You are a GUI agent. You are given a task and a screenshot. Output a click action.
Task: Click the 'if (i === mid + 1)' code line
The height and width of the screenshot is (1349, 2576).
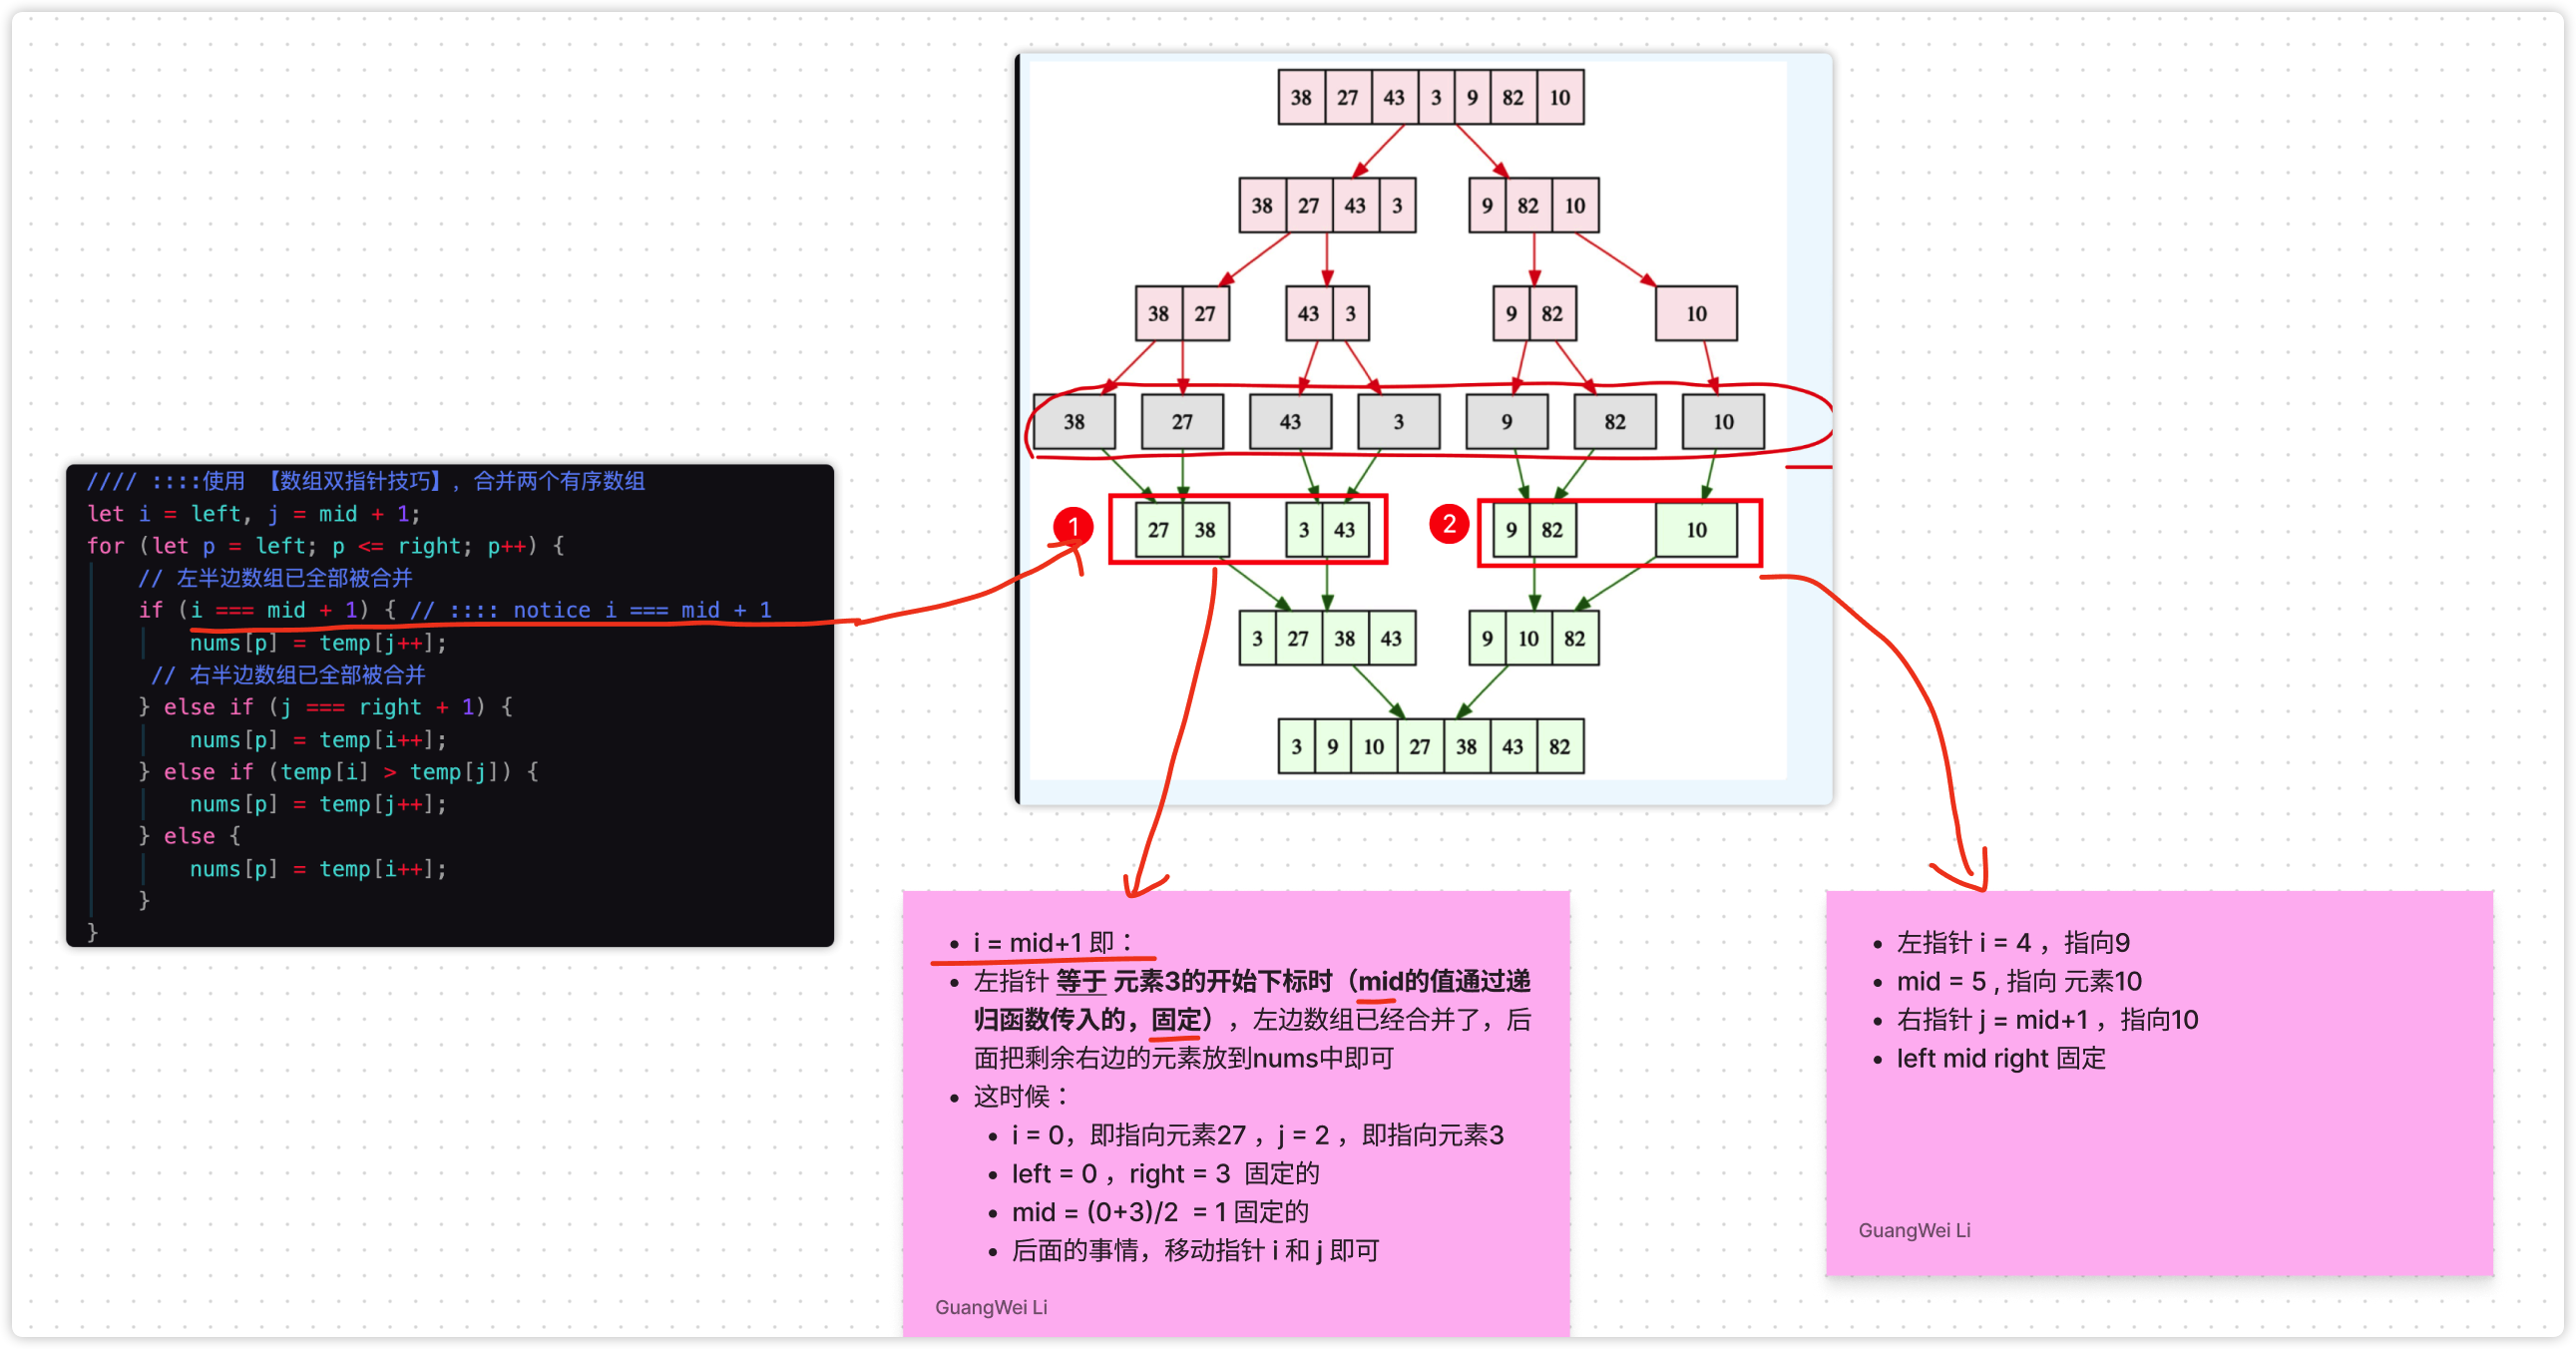(x=455, y=610)
